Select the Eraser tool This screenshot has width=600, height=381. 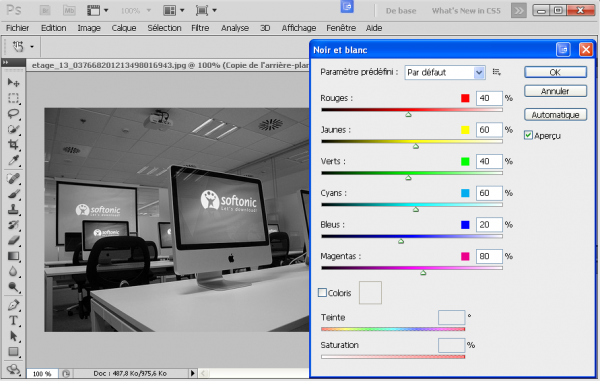click(13, 240)
